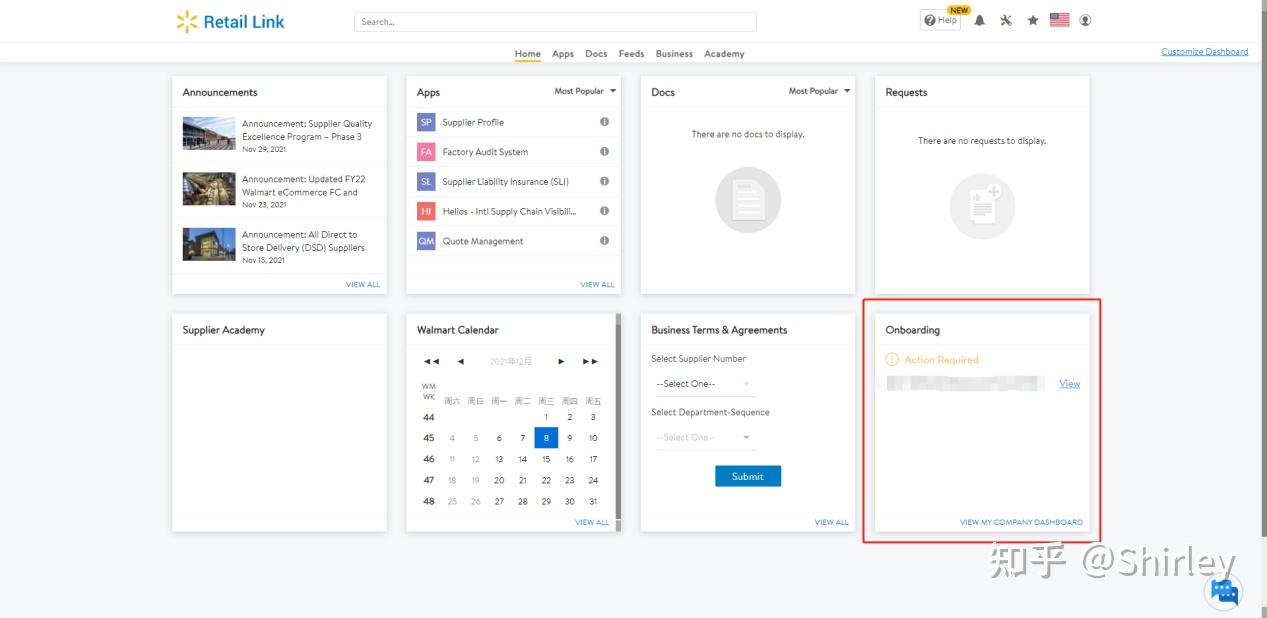Open the account profile icon
1267x618 pixels.
(1086, 19)
